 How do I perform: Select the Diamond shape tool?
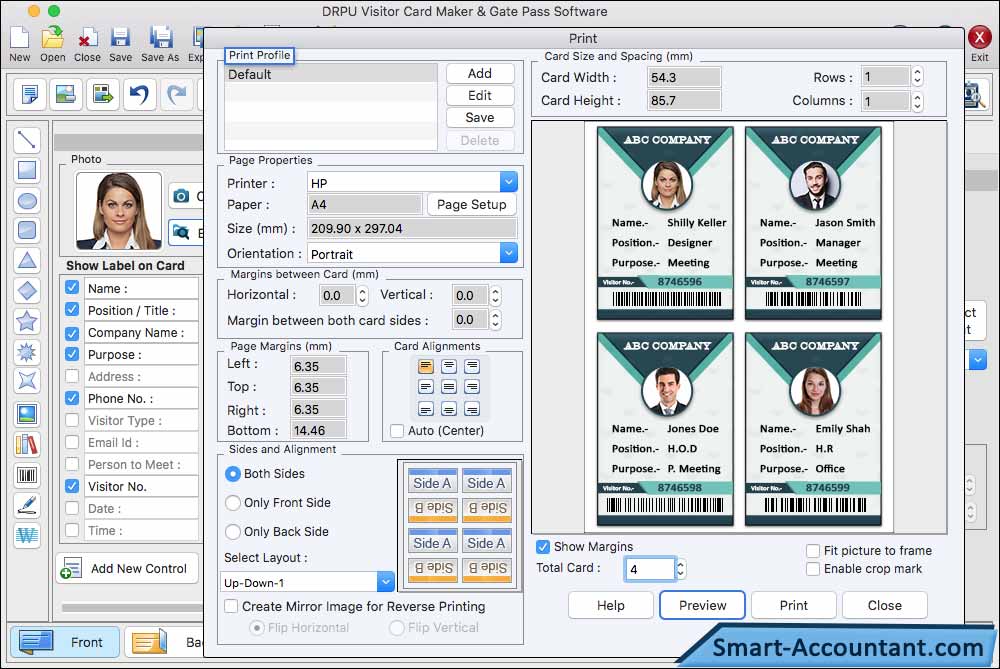click(x=27, y=291)
